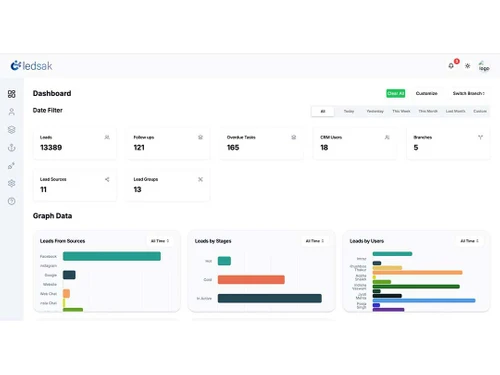The image size is (500, 375).
Task: Toggle the theme using the sun icon
Action: pyautogui.click(x=468, y=66)
